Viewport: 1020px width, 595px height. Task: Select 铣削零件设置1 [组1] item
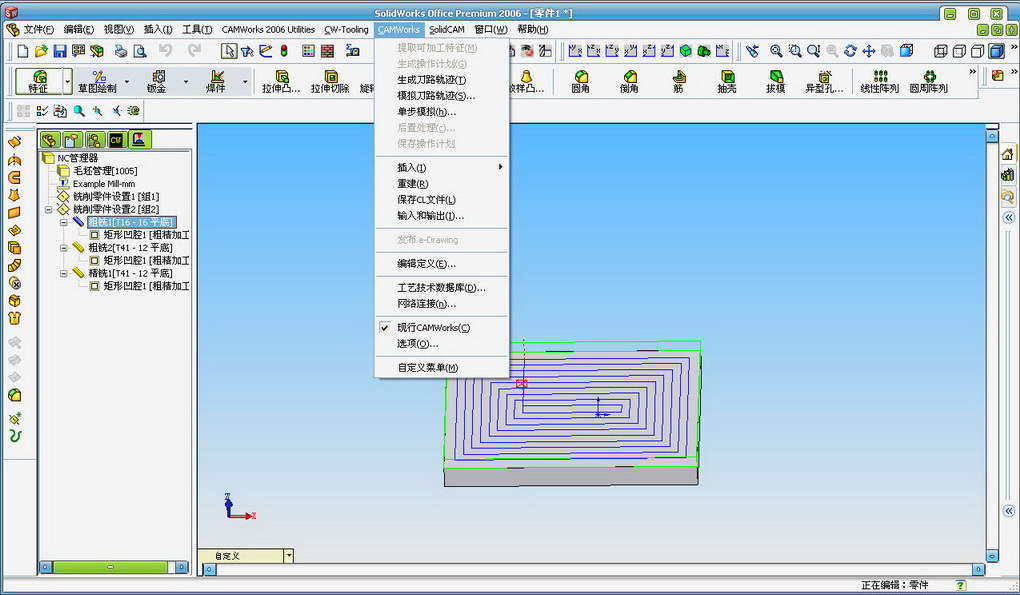tap(116, 196)
